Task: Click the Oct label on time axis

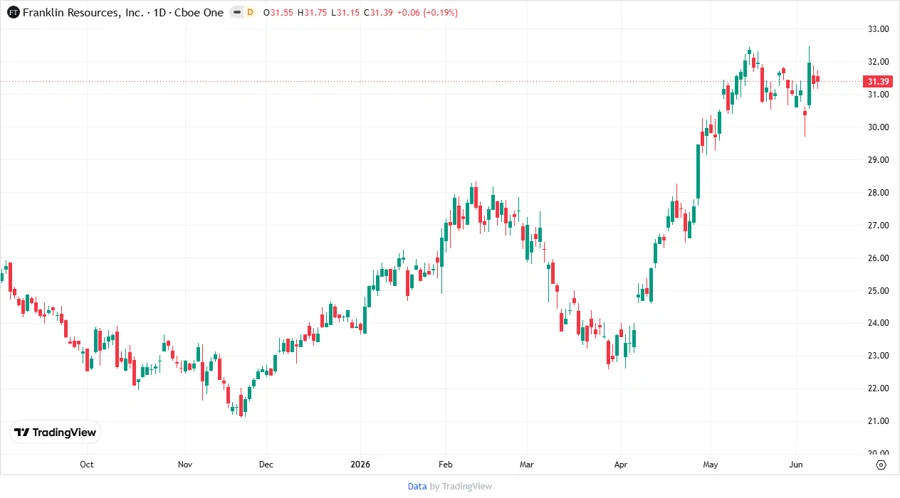Action: 87,465
